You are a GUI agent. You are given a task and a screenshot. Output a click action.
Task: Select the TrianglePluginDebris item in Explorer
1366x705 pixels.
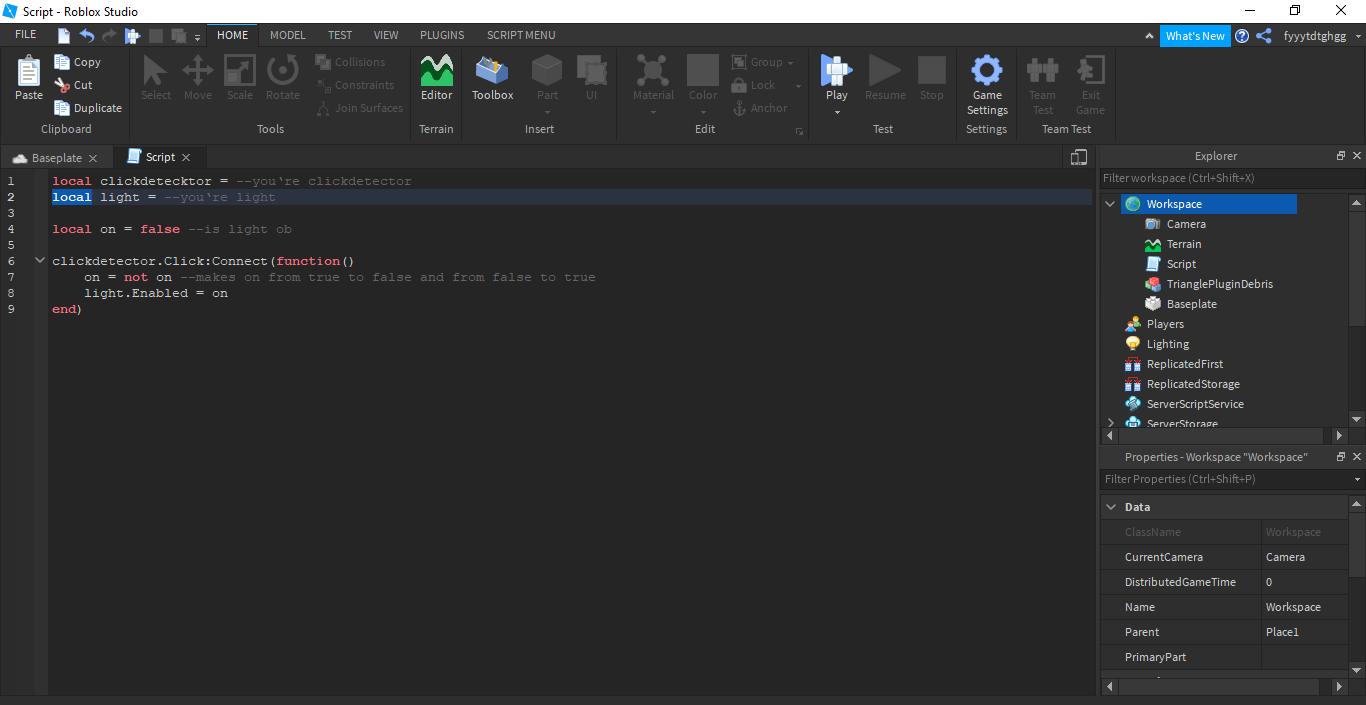tap(1219, 284)
